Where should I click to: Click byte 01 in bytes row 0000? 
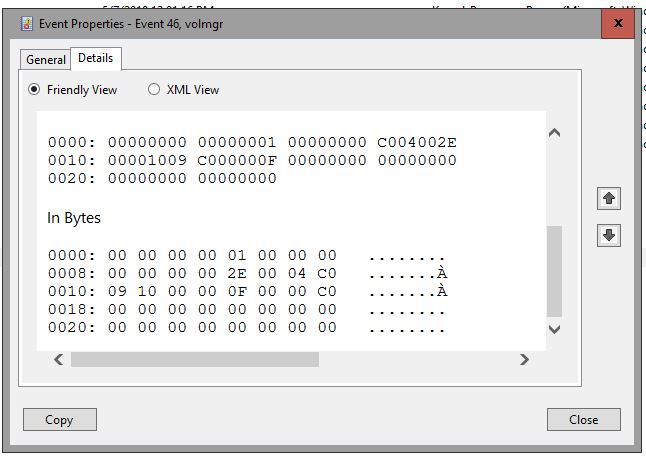tap(237, 255)
